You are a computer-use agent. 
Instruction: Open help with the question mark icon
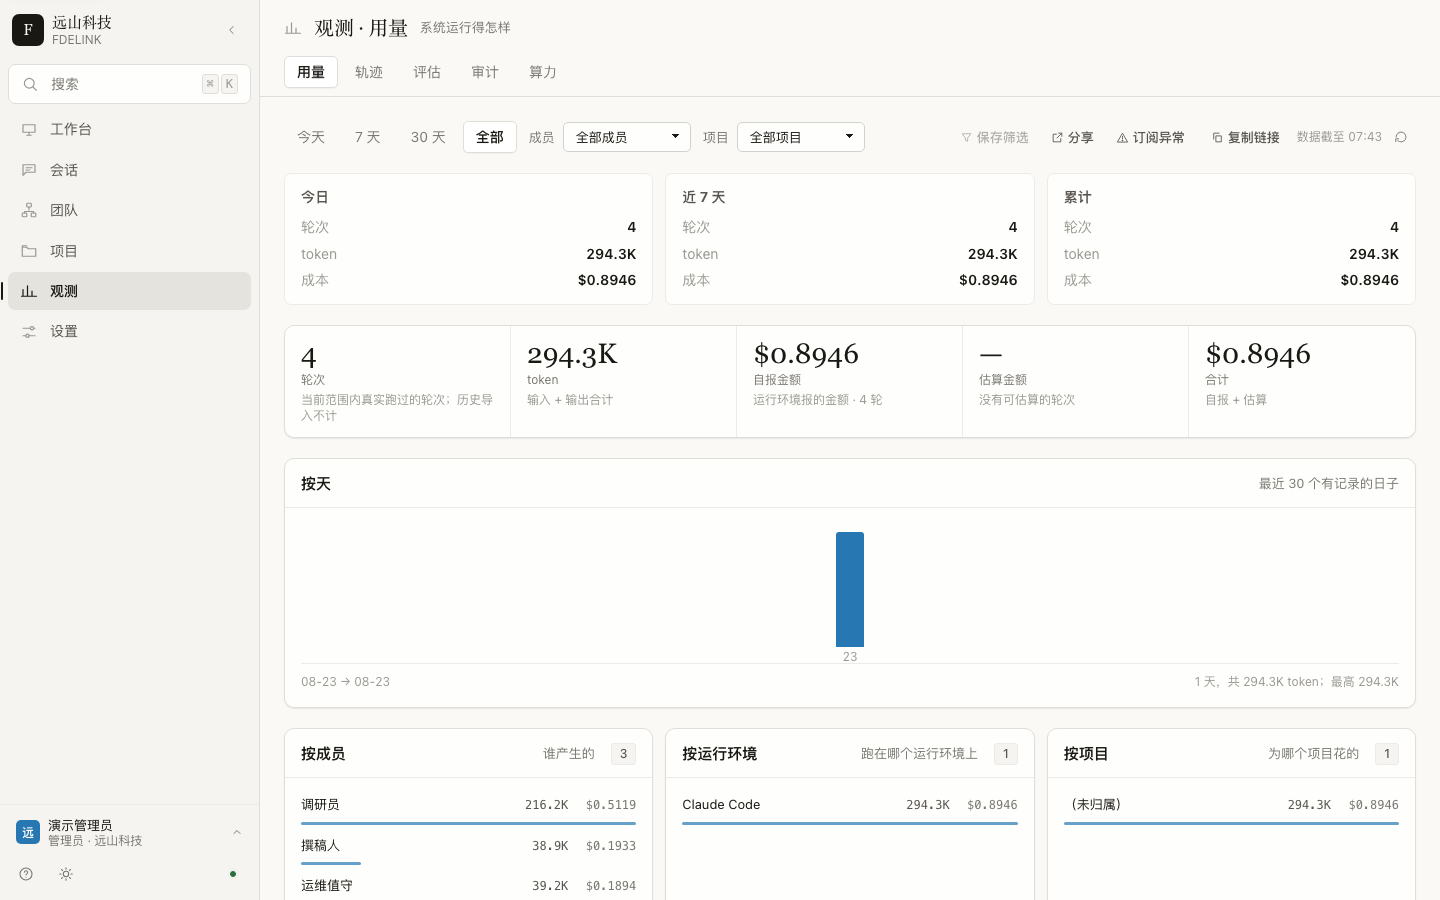click(26, 874)
